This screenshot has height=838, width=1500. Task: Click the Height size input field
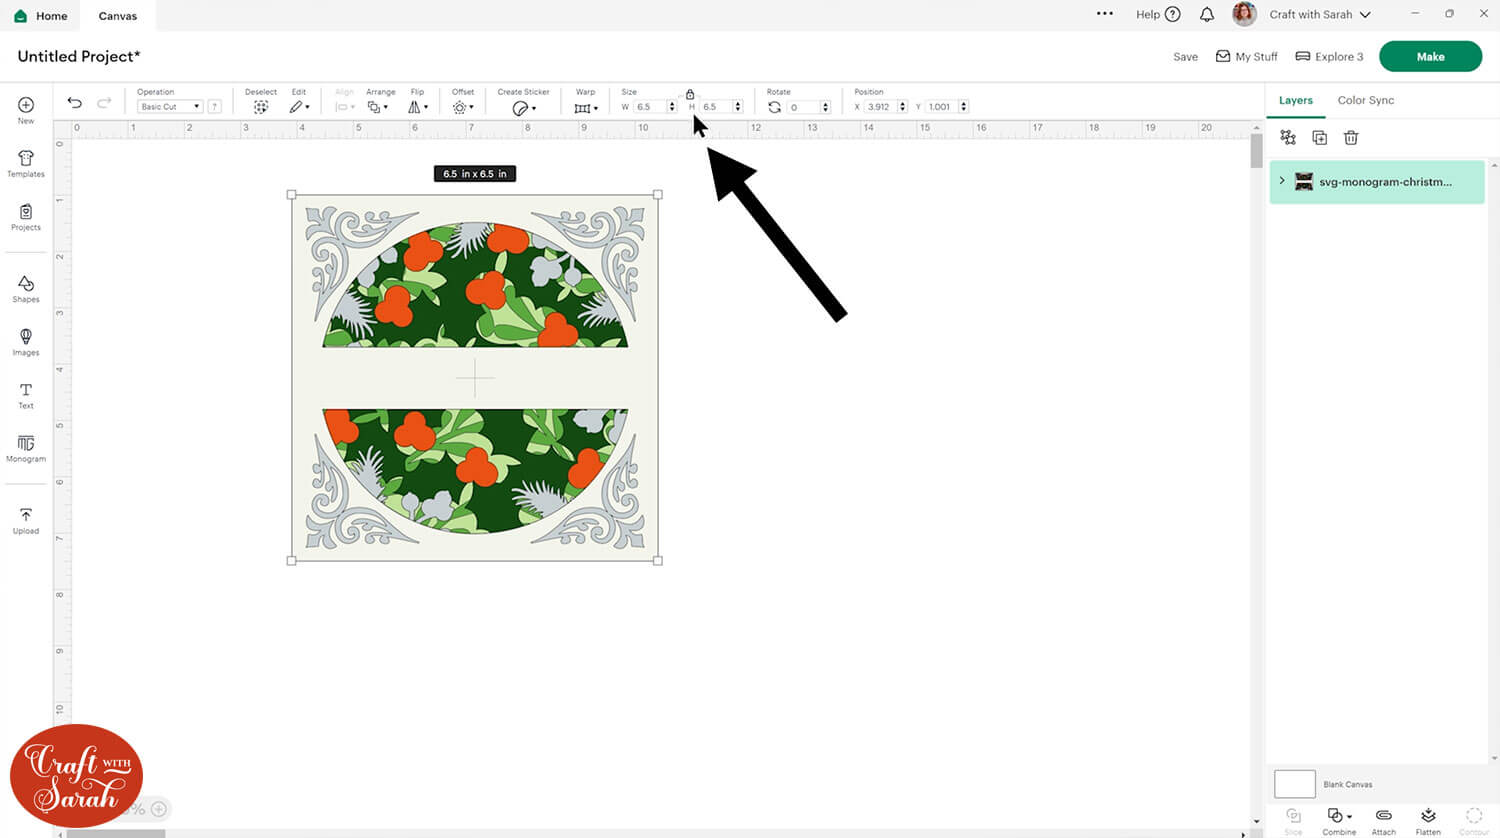(715, 107)
